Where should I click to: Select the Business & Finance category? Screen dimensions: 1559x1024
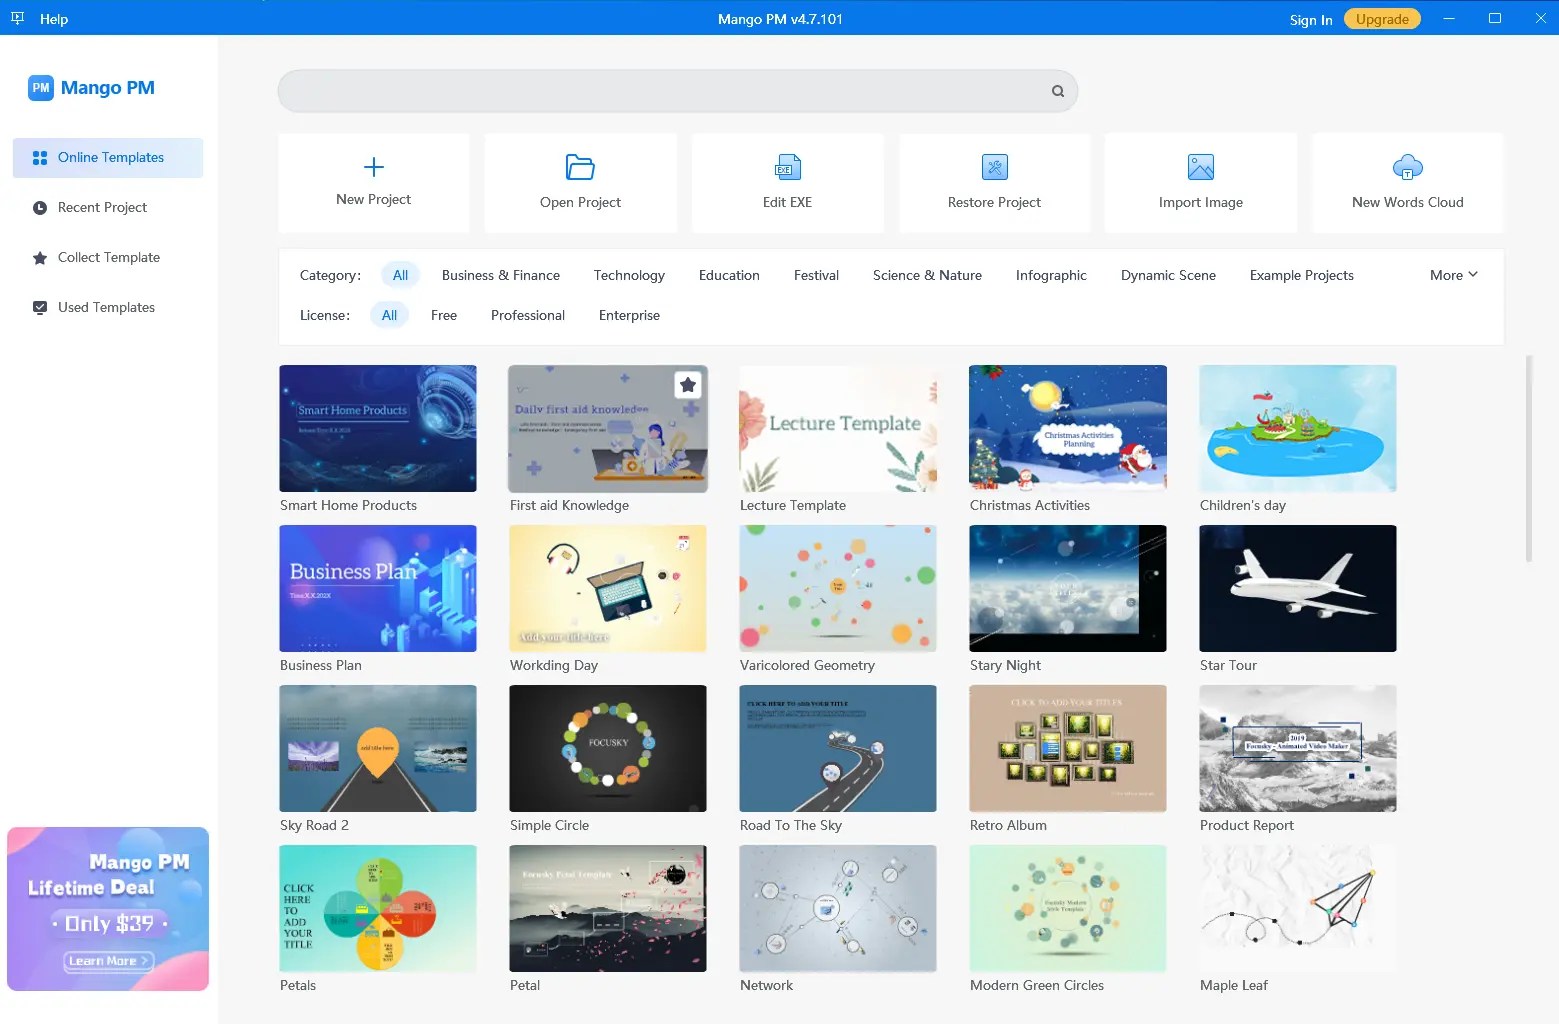click(501, 275)
